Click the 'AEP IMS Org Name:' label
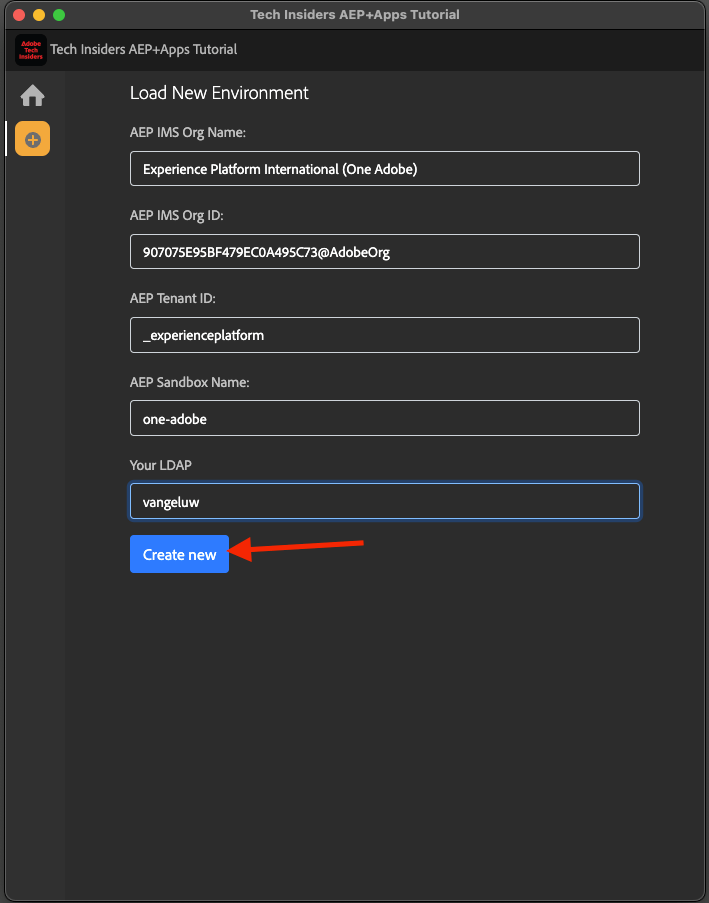The image size is (709, 903). [x=187, y=132]
